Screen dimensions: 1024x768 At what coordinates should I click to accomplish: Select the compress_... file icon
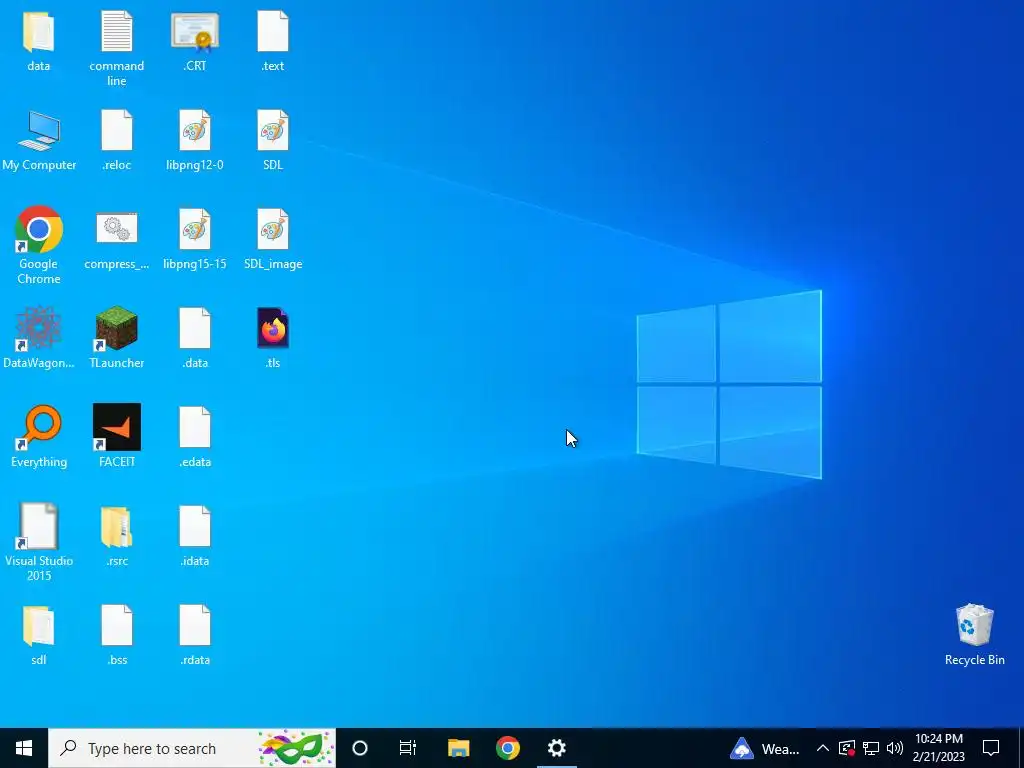tap(117, 229)
